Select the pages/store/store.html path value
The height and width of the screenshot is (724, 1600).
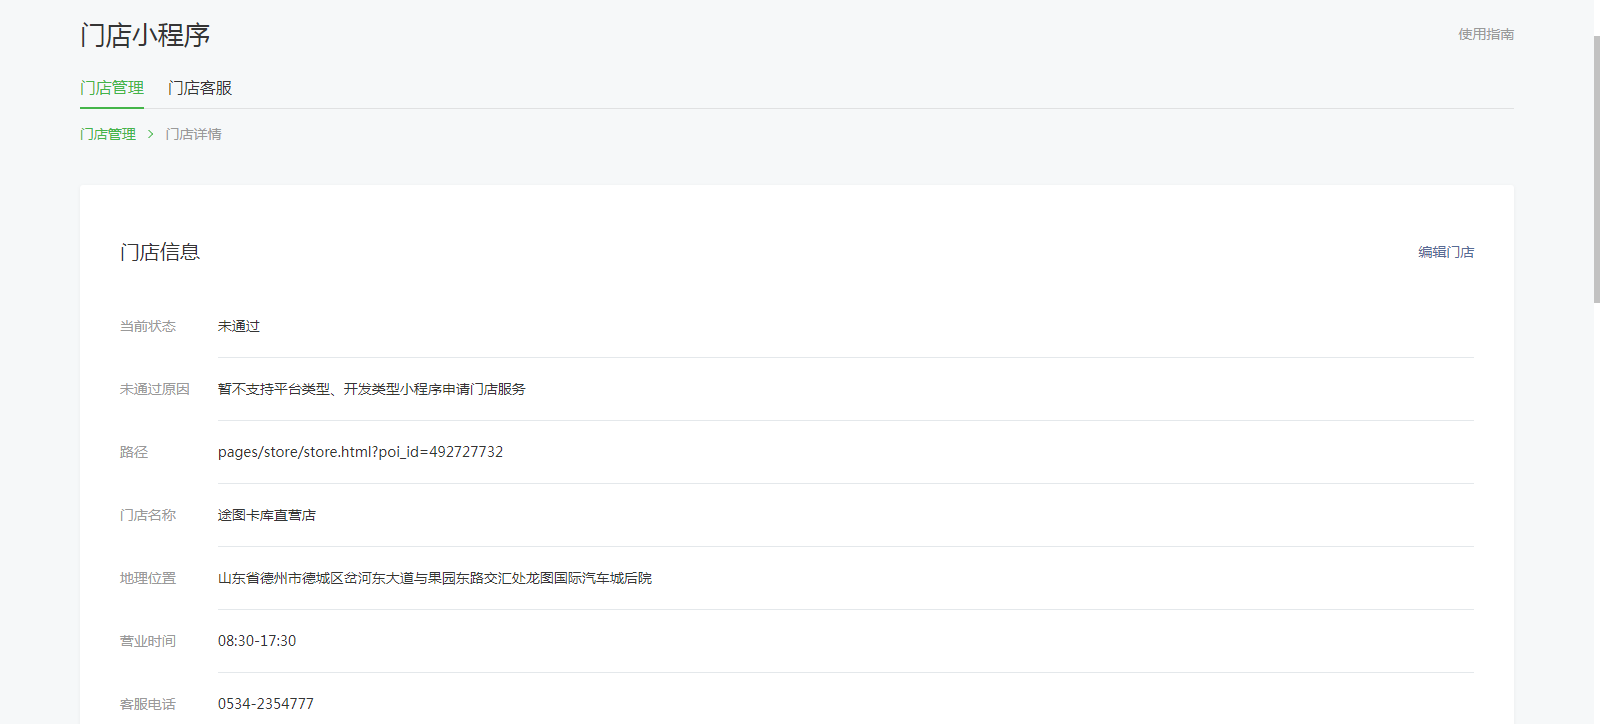(x=361, y=452)
